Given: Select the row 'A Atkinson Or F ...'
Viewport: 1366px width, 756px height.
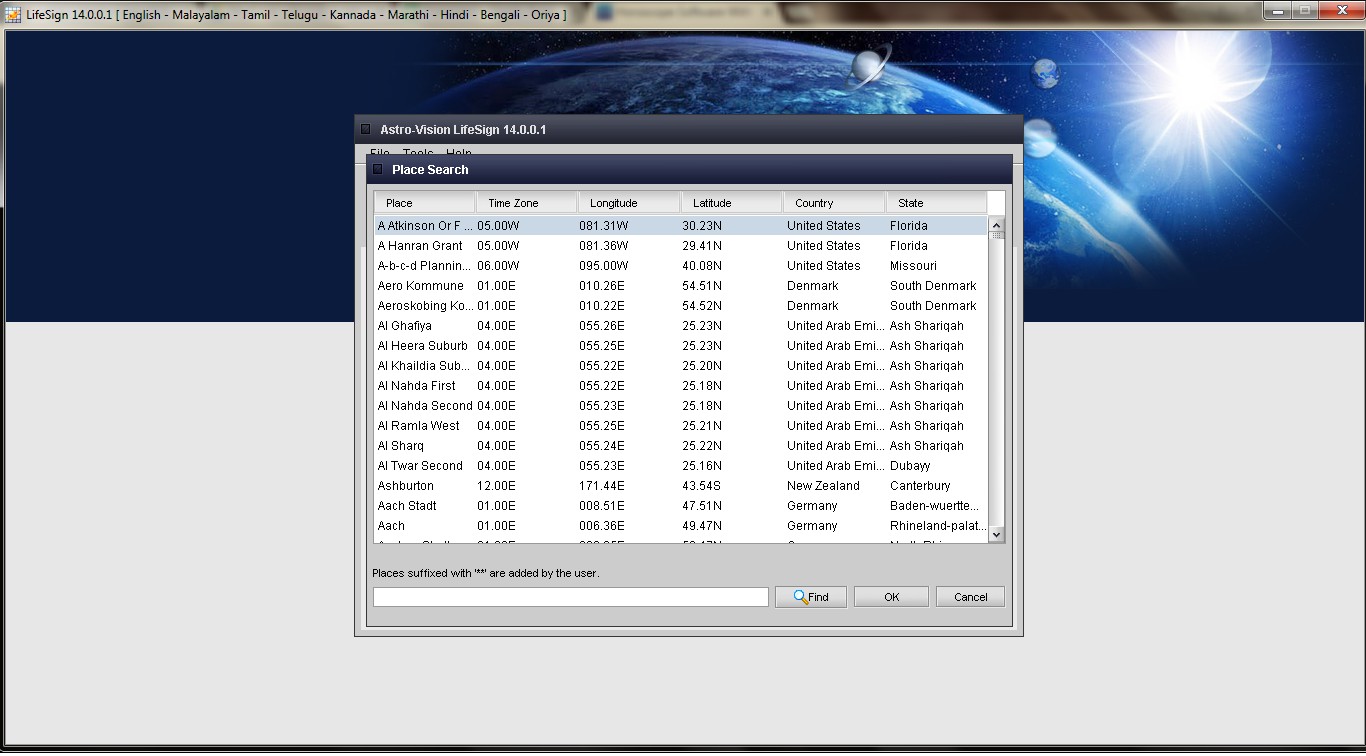Looking at the screenshot, I should [681, 226].
